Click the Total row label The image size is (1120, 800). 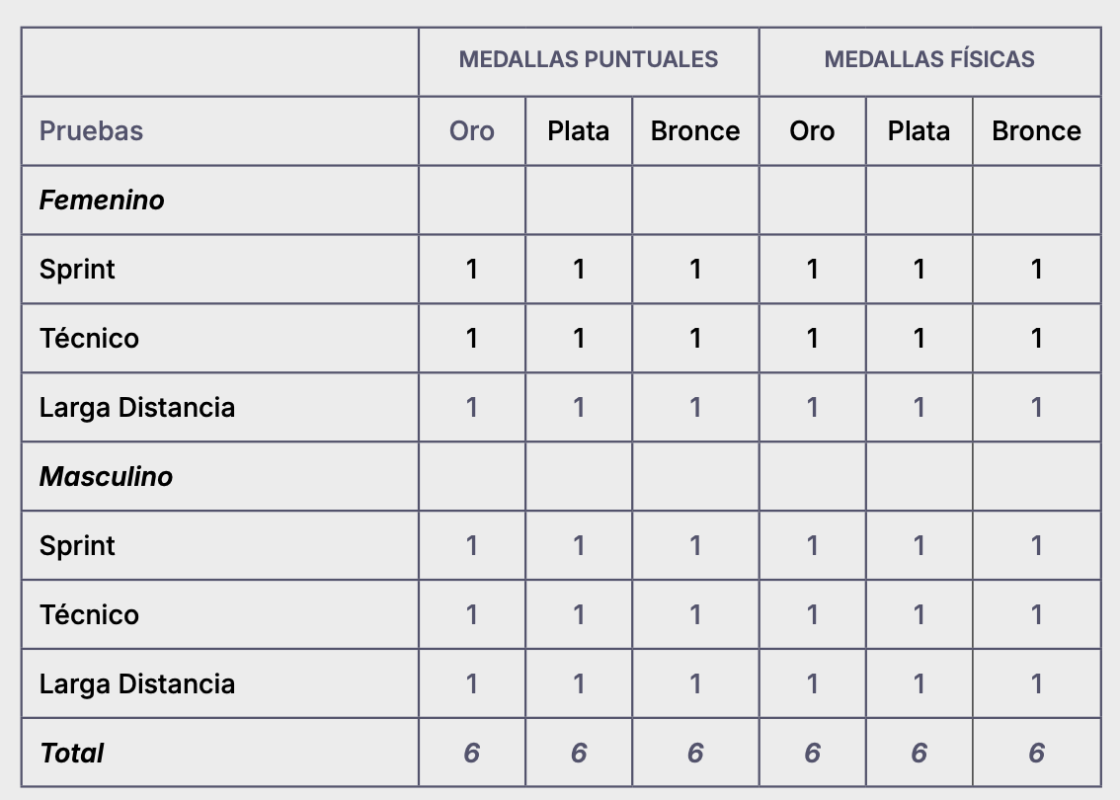click(72, 753)
